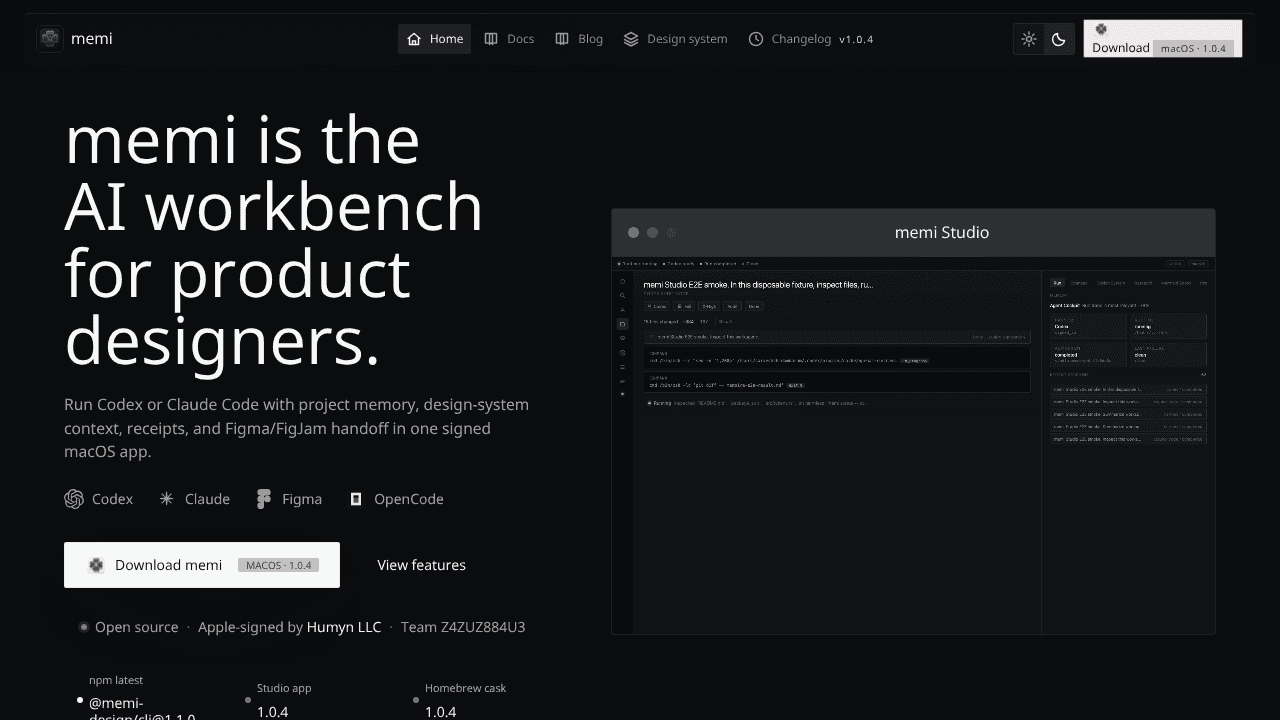Click the header Download macOS button
The width and height of the screenshot is (1280, 720).
point(1163,39)
